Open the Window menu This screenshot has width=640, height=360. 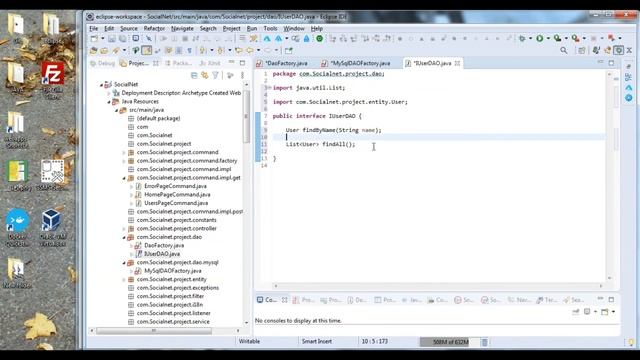click(294, 29)
